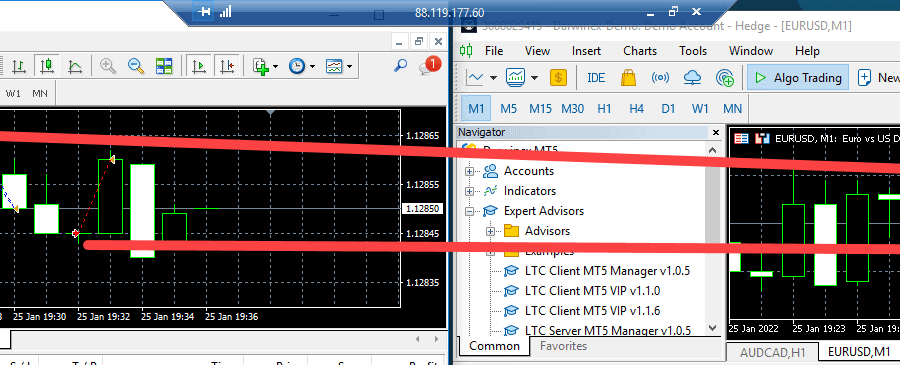Open dropdown arrow beside monitor chart icon

pyautogui.click(x=534, y=77)
